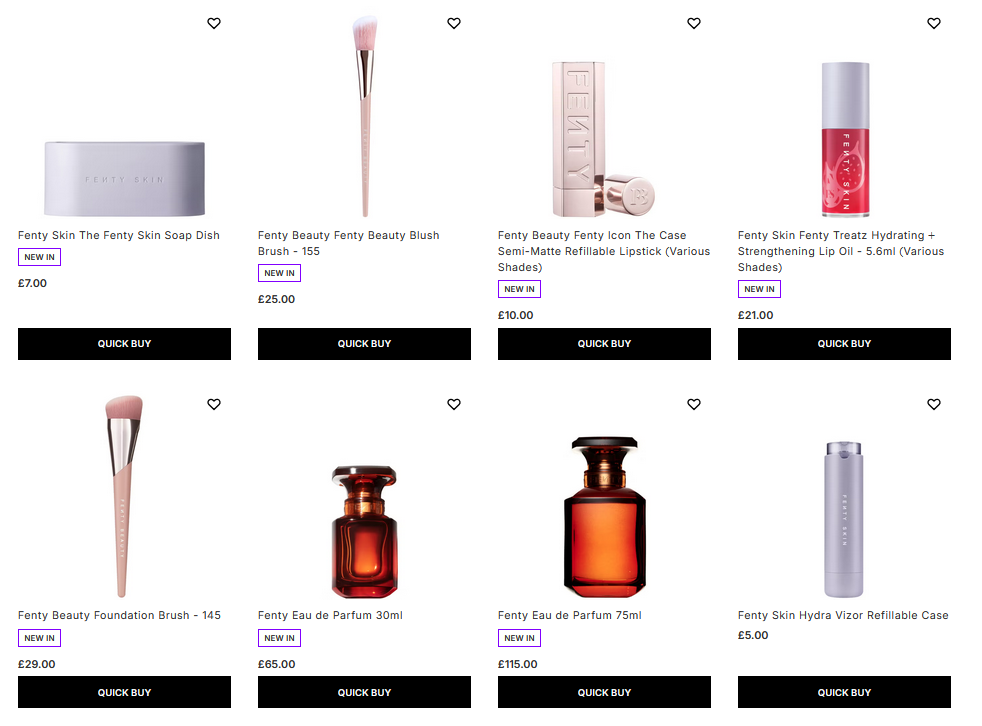Add Fenty Skin Soap Dish to wishlist
982x726 pixels.
click(214, 23)
